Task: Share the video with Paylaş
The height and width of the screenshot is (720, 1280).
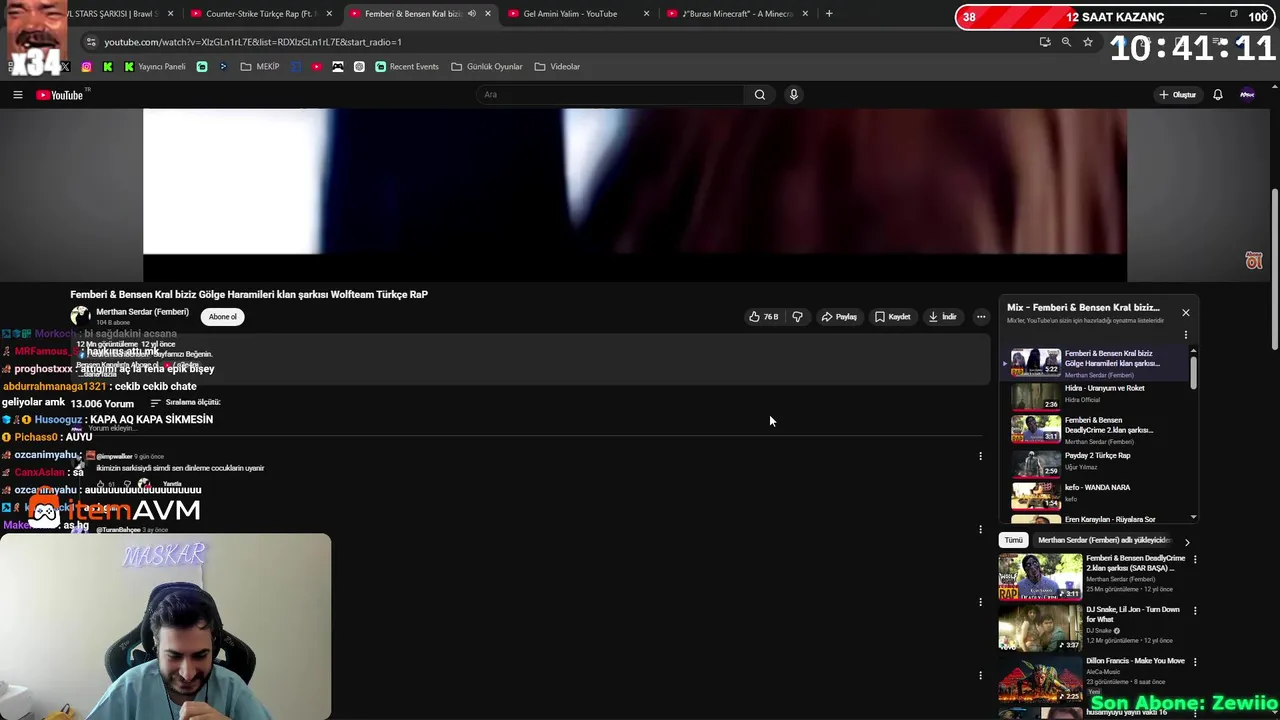Action: pyautogui.click(x=839, y=317)
